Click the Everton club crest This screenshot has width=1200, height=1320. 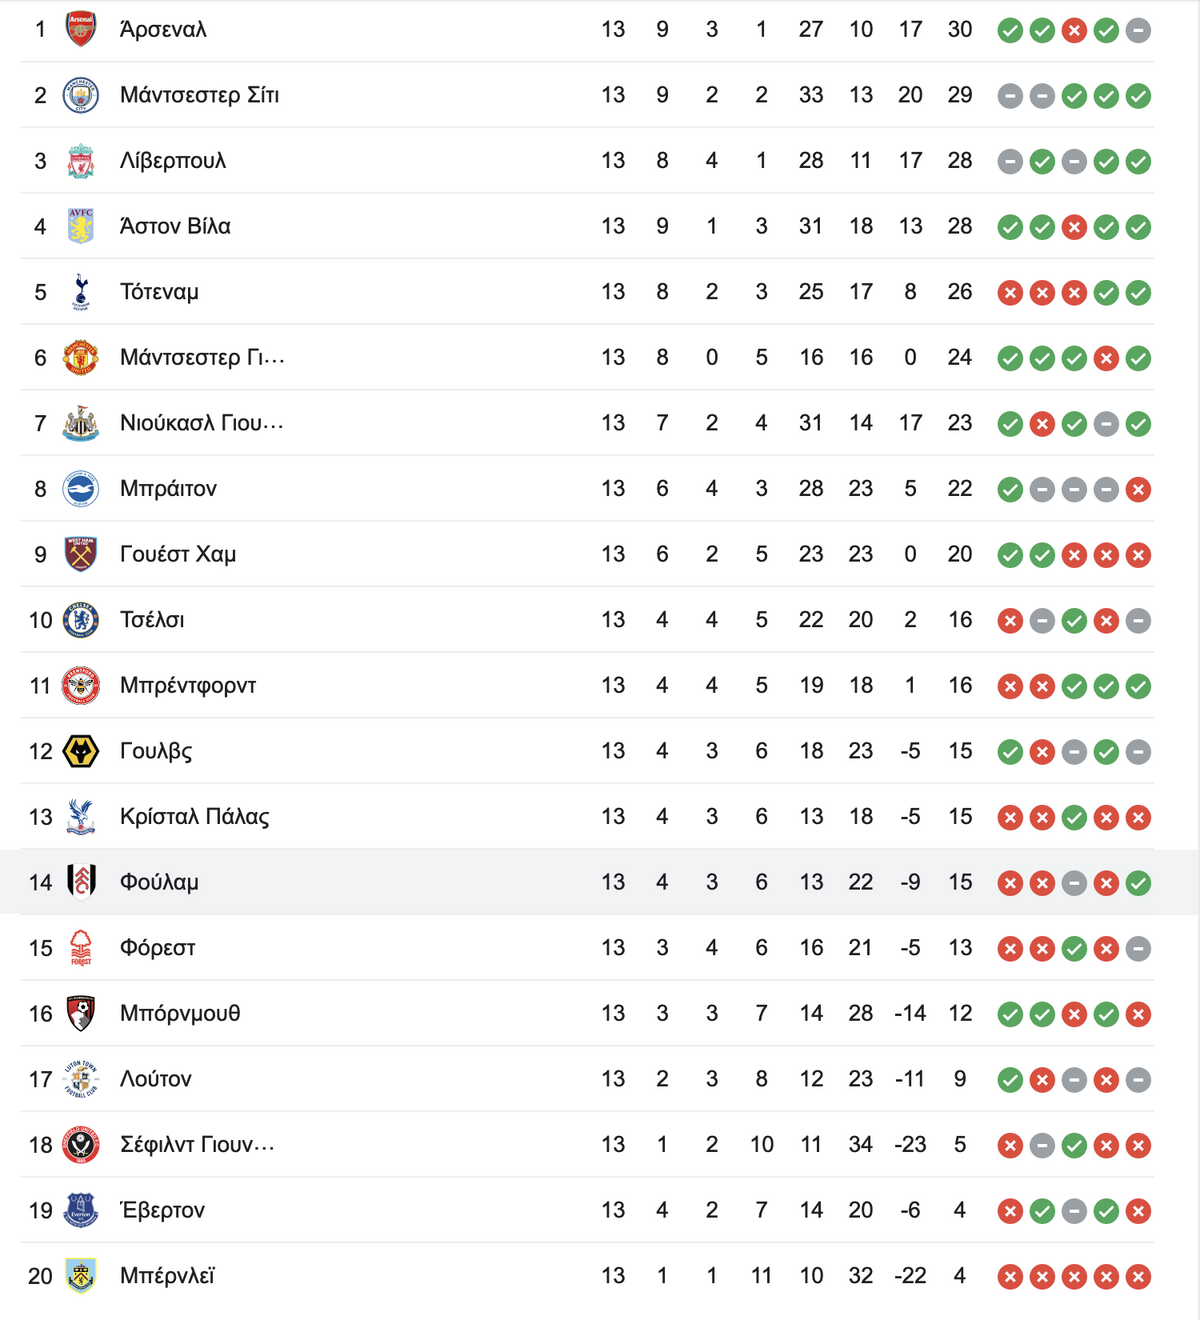point(80,1210)
